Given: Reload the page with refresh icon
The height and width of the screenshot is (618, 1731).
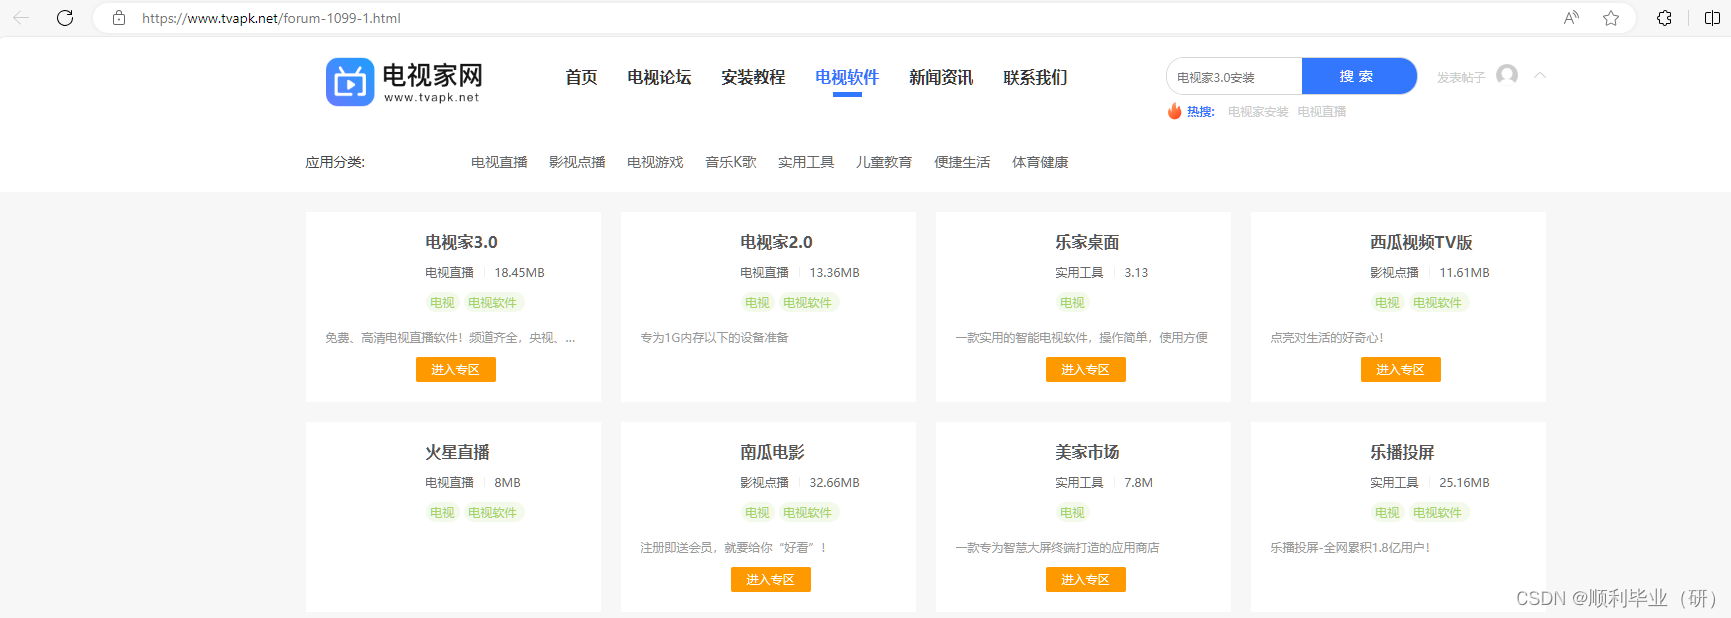Looking at the screenshot, I should click(x=65, y=18).
